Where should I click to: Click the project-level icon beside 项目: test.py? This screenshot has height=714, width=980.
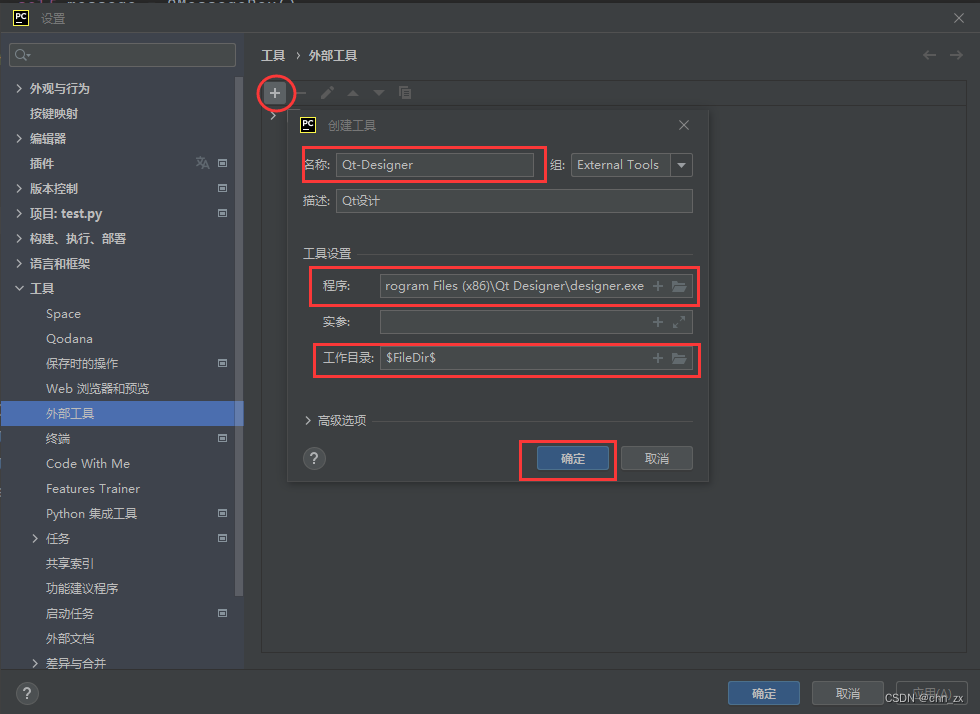pyautogui.click(x=222, y=213)
